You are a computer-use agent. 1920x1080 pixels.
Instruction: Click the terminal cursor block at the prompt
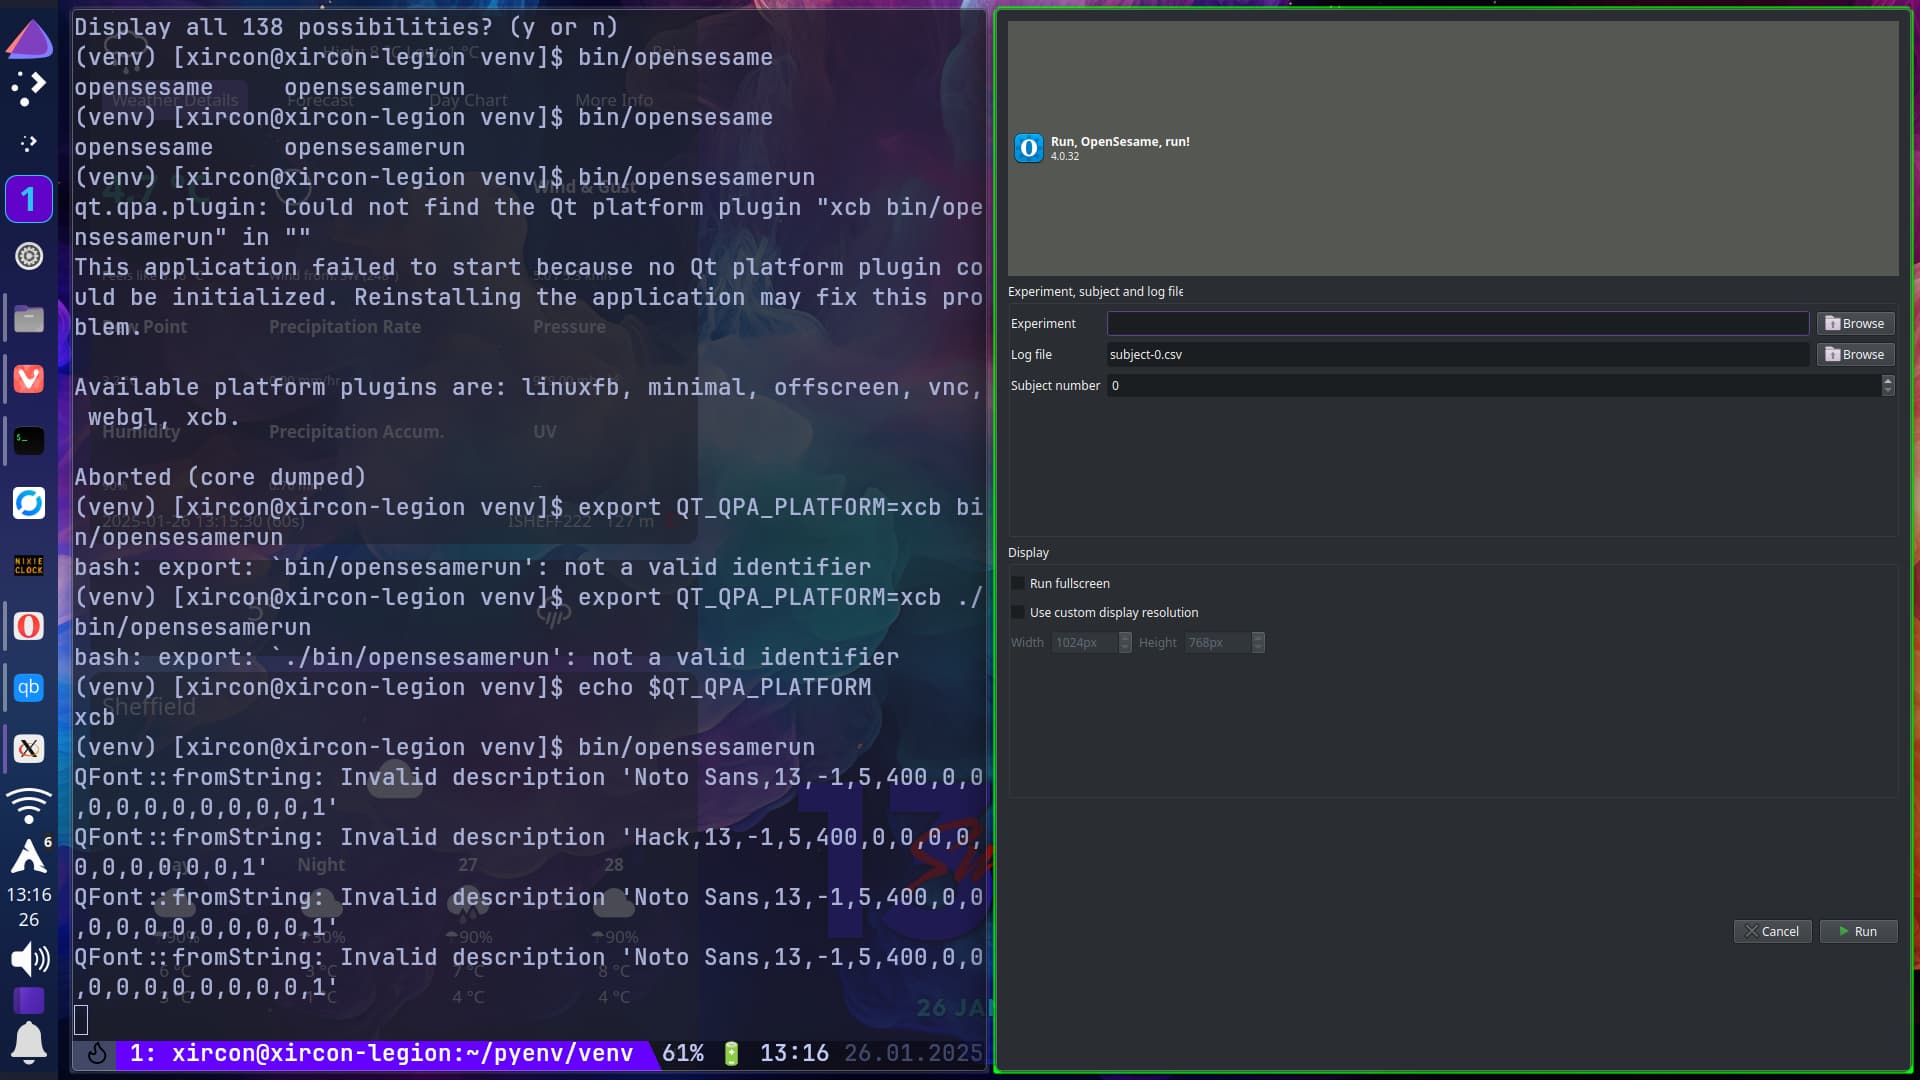[x=81, y=1019]
